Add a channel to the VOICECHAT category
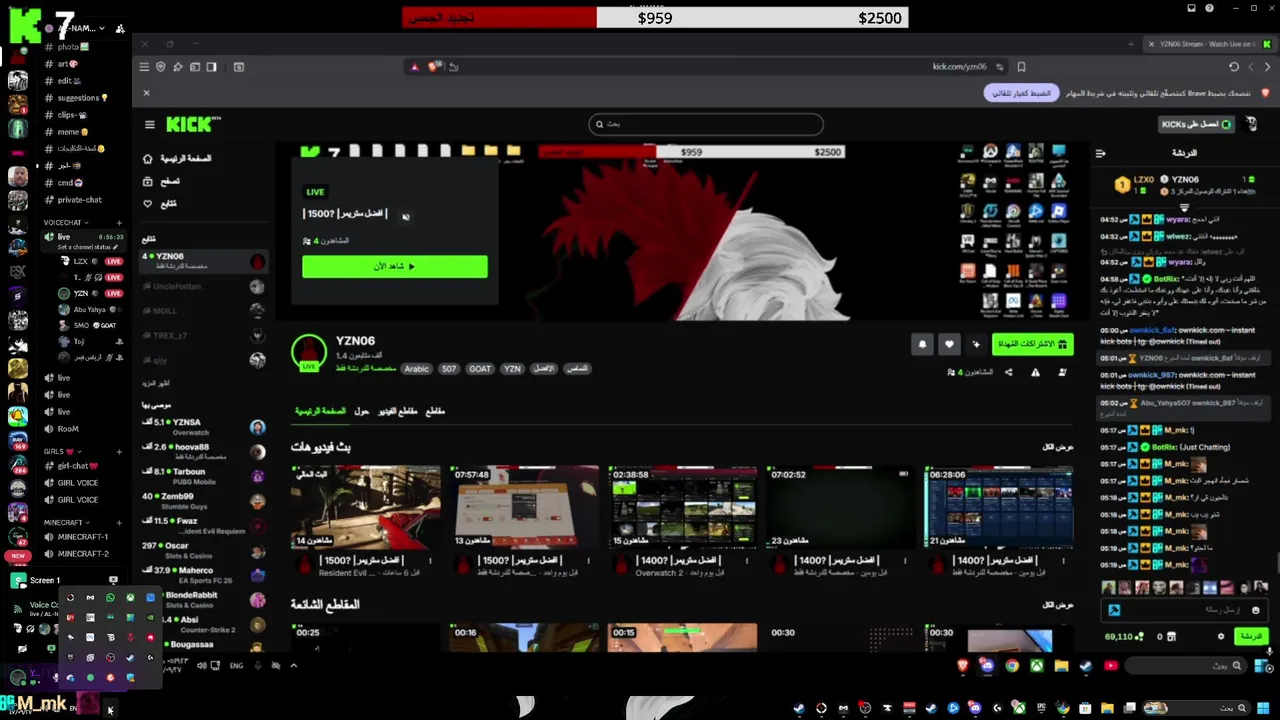 119,222
